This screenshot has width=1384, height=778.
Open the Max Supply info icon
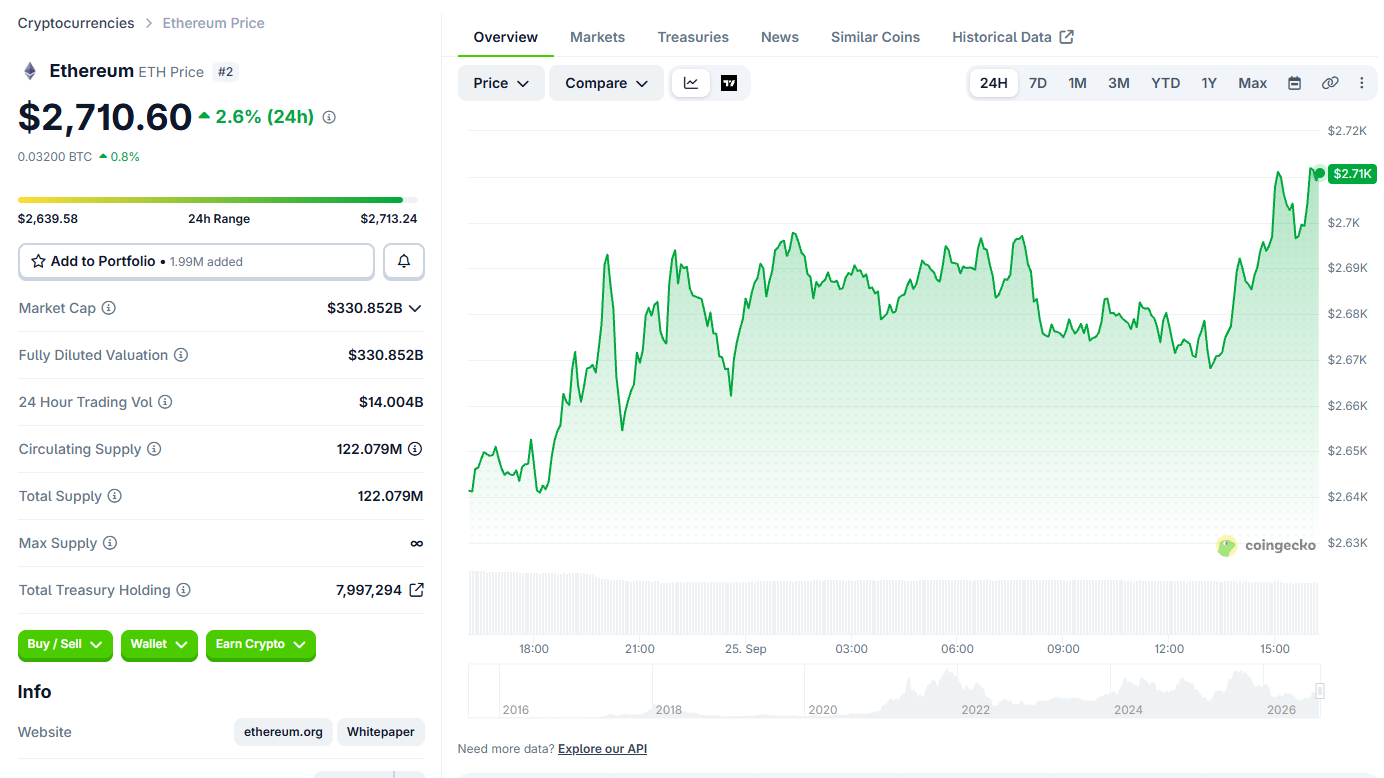110,543
